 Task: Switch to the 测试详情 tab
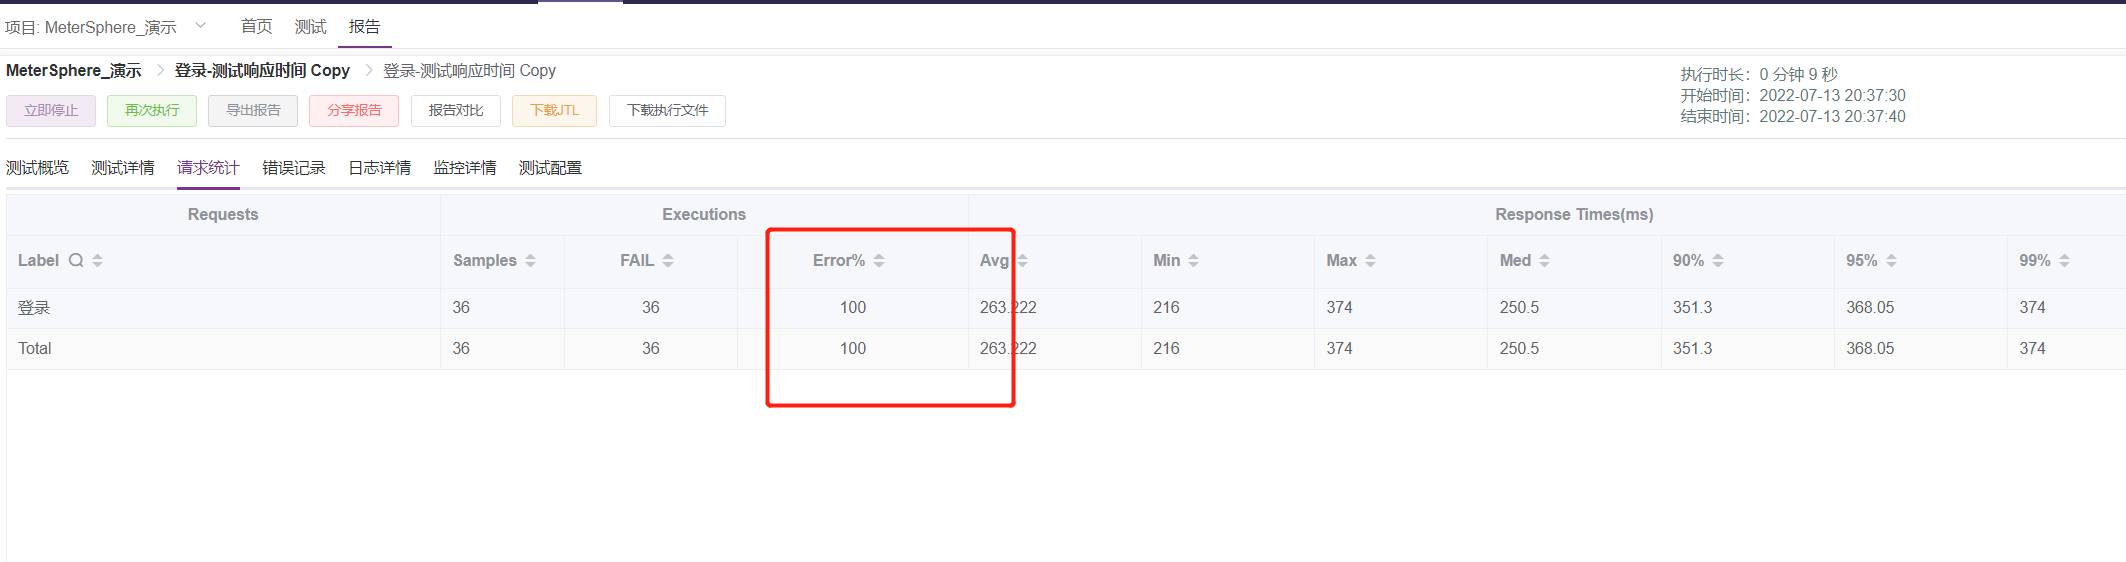coord(123,168)
